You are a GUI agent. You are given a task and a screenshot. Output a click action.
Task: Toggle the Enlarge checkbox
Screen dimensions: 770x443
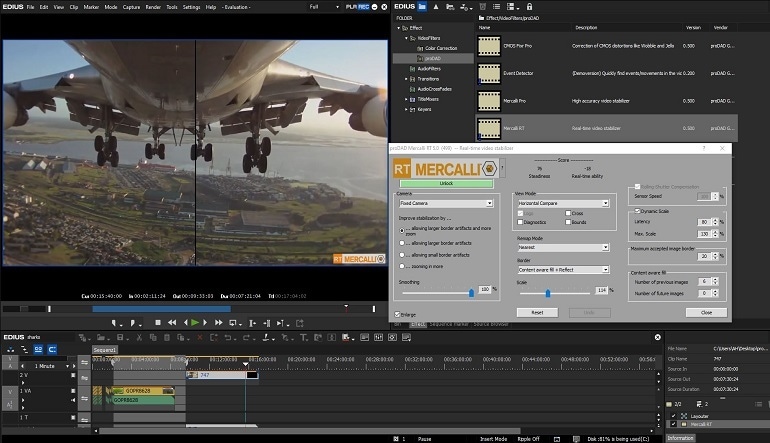click(x=397, y=314)
